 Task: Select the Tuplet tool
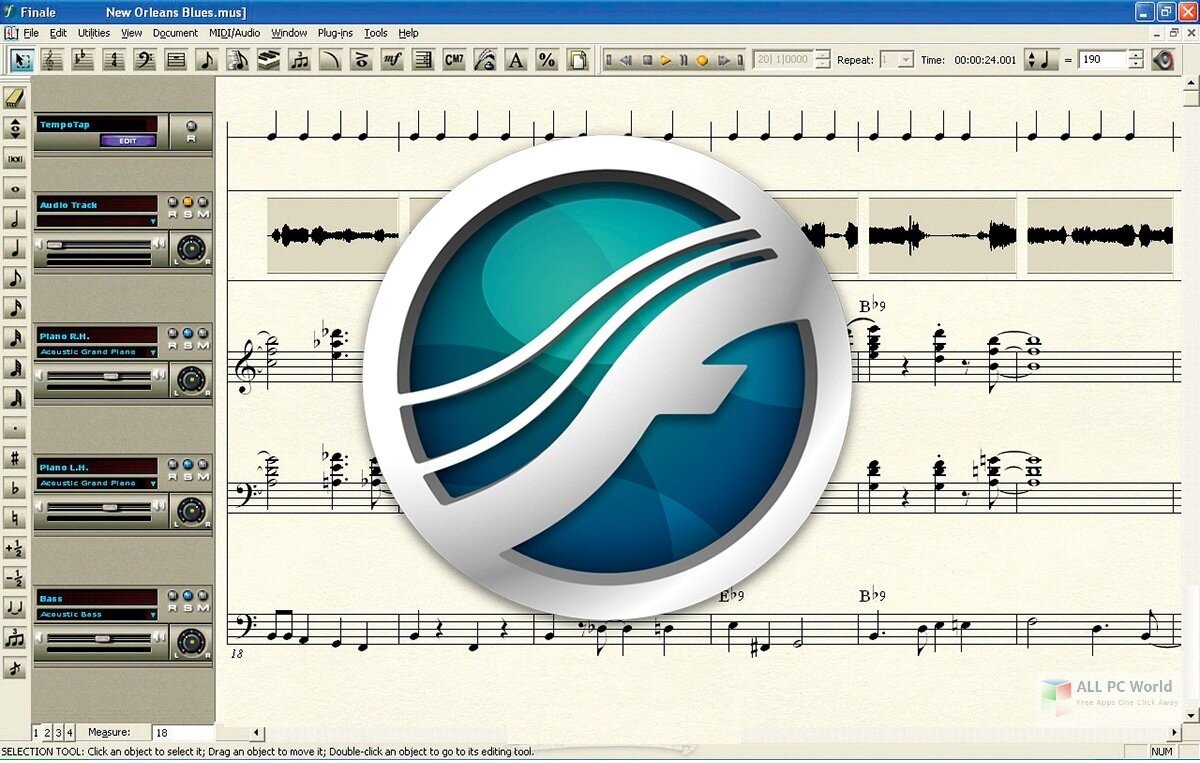[300, 60]
